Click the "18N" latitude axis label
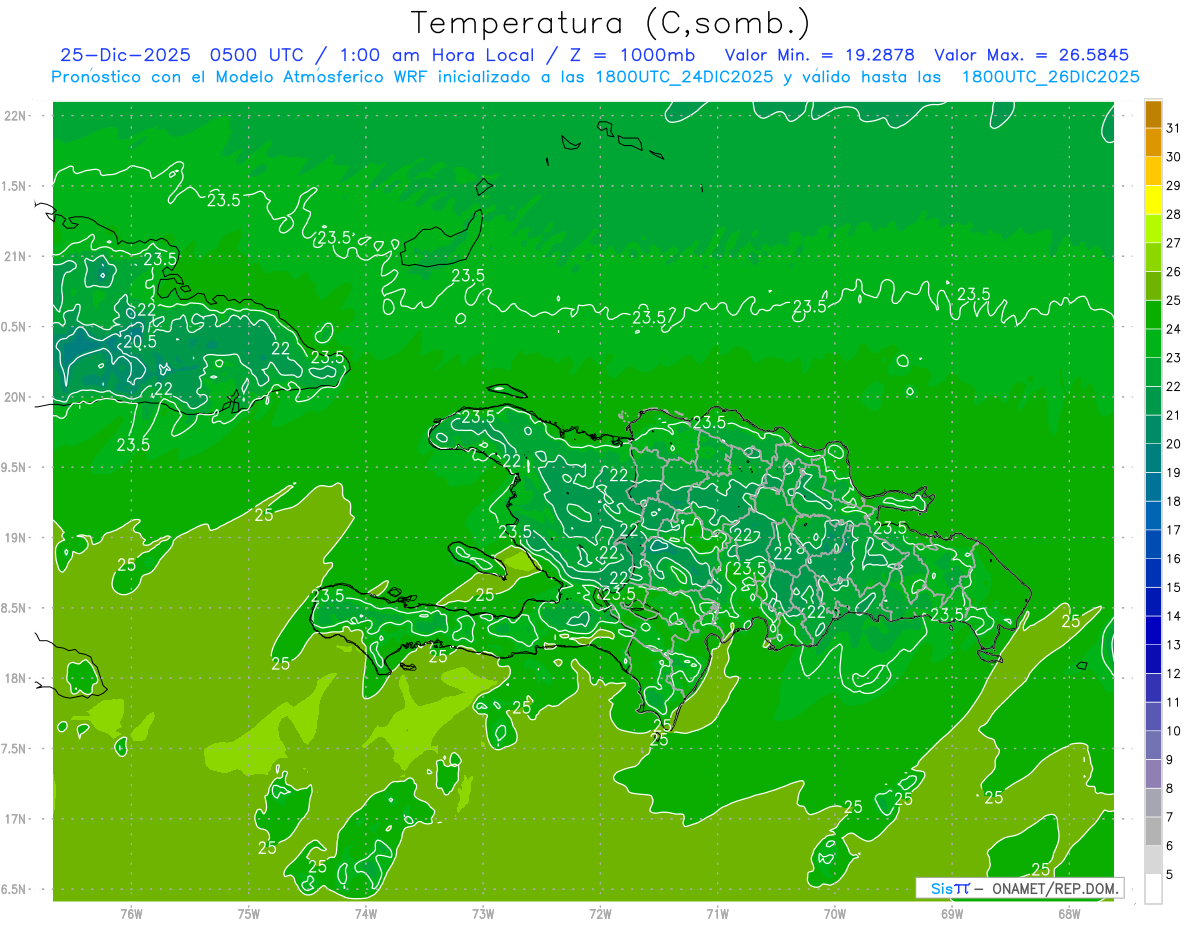Image resolution: width=1200 pixels, height=927 pixels. [15, 678]
